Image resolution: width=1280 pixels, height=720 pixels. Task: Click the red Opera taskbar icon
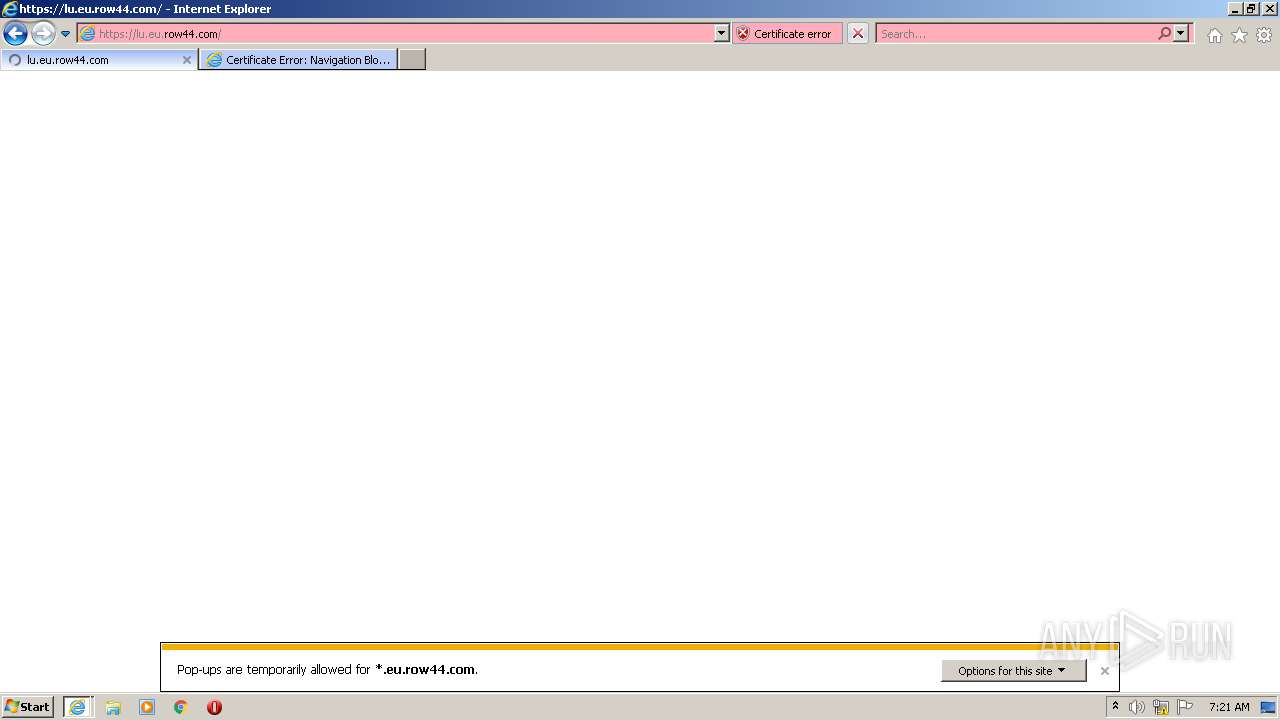(x=214, y=707)
